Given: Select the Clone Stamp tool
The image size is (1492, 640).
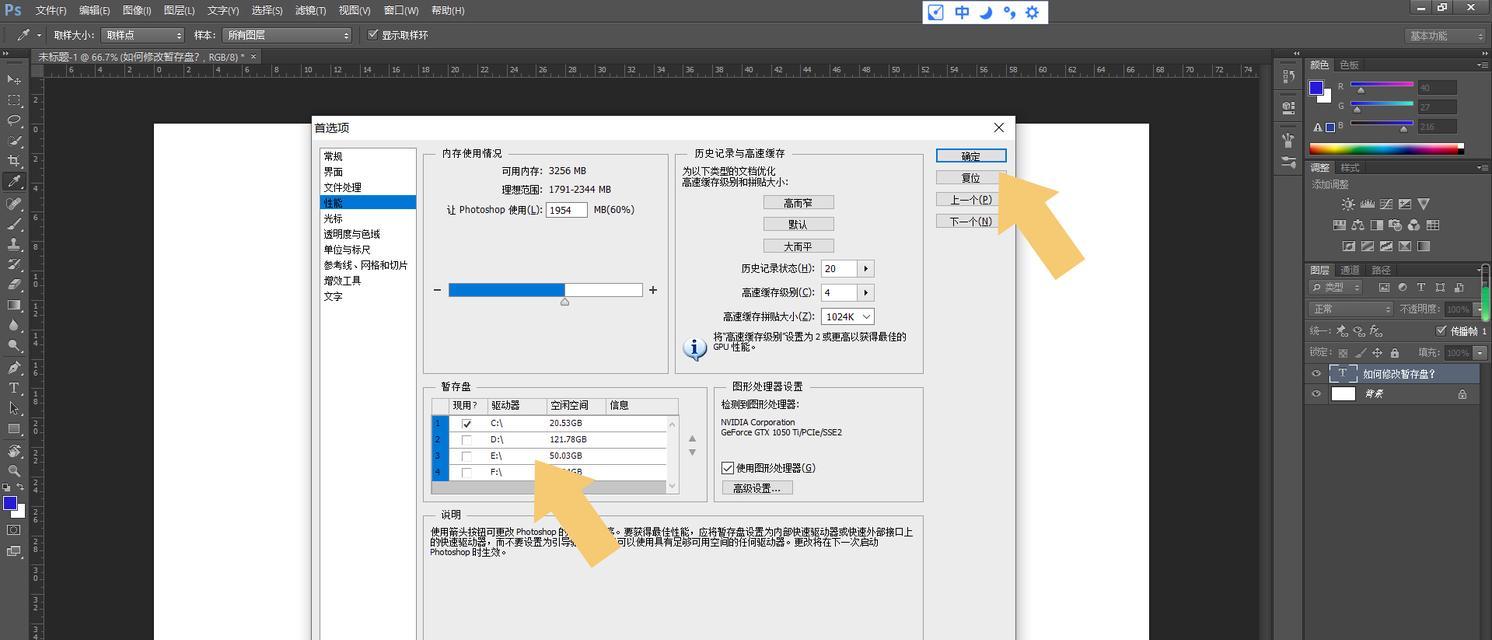Looking at the screenshot, I should point(14,243).
